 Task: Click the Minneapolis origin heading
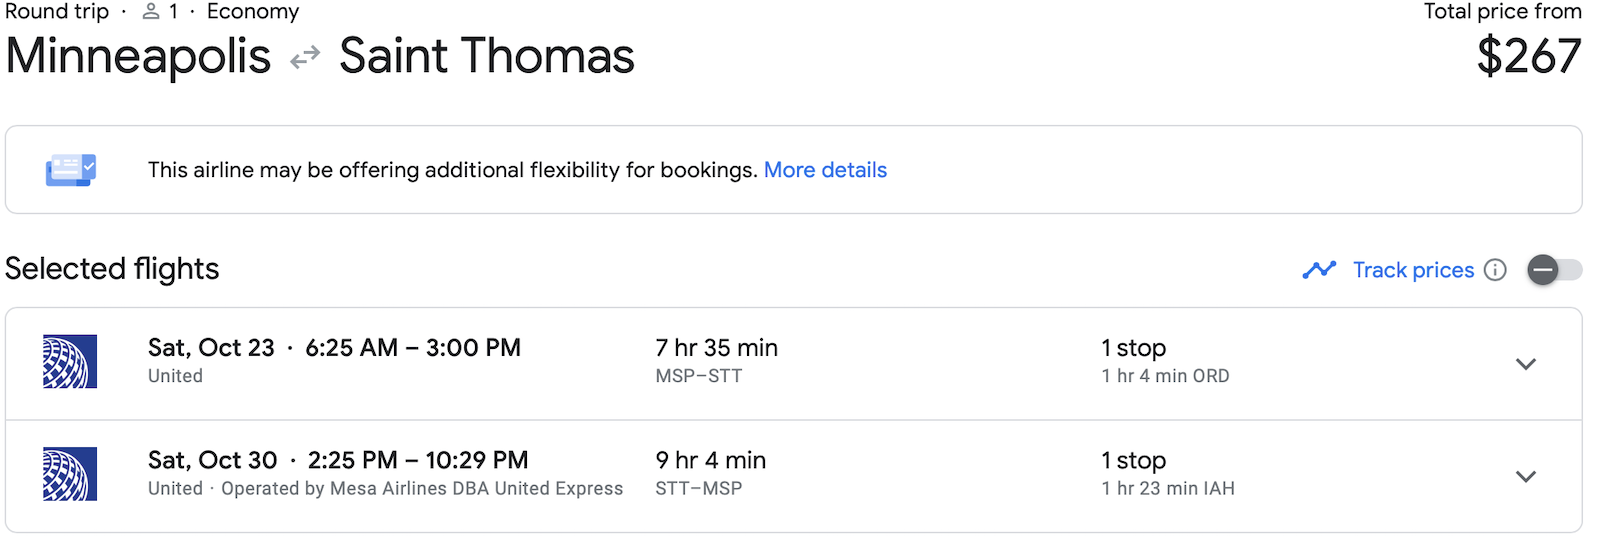point(138,56)
